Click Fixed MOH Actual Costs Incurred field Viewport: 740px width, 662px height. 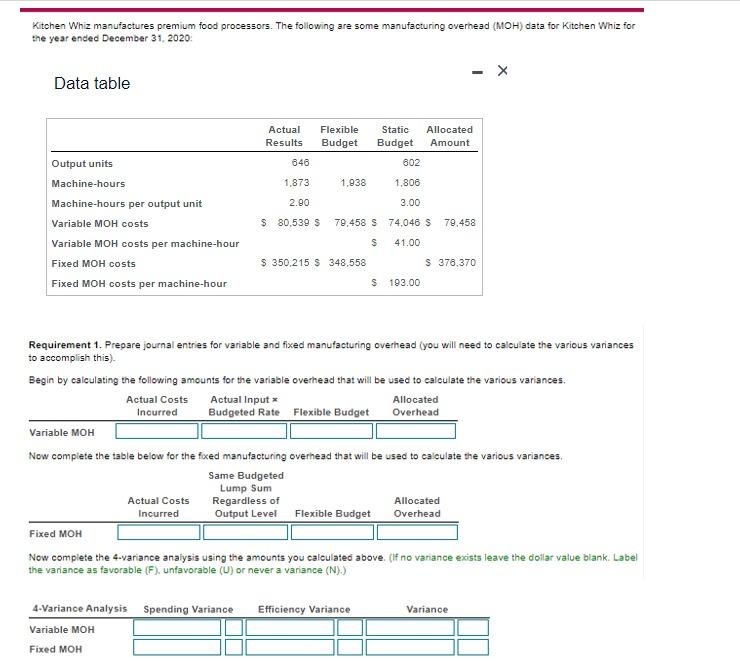pyautogui.click(x=159, y=532)
